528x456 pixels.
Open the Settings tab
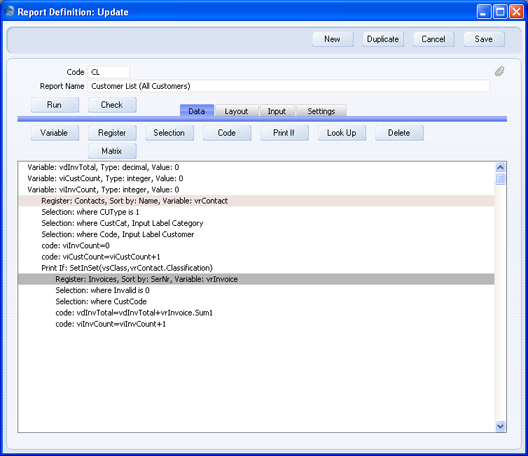tap(321, 111)
